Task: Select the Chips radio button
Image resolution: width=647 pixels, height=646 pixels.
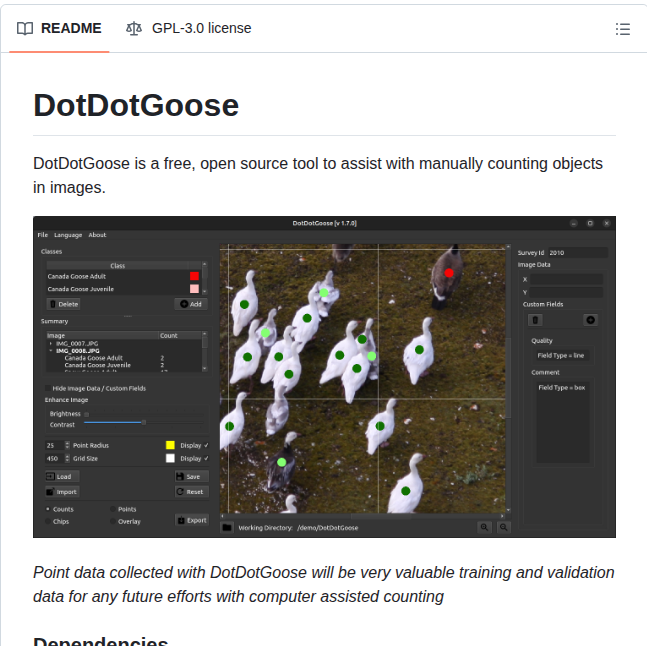Action: pos(48,521)
